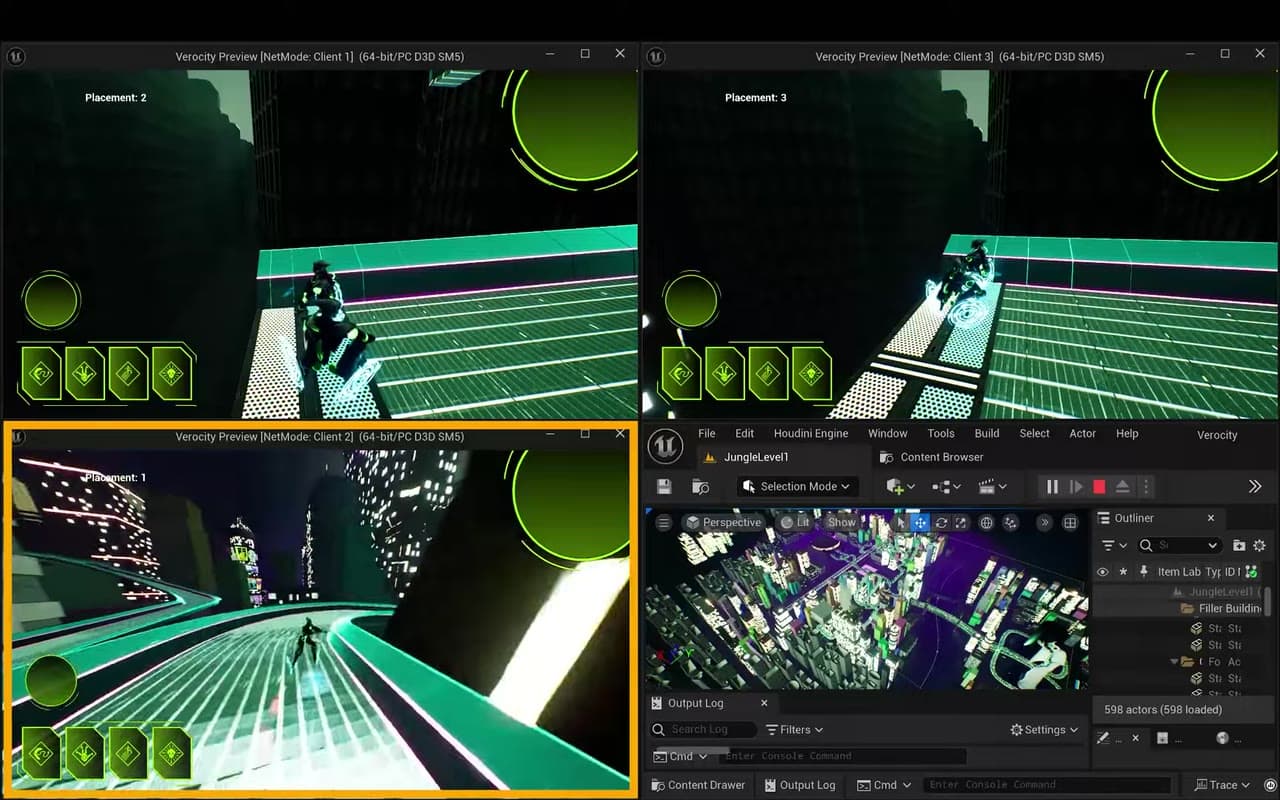This screenshot has width=1280, height=800.
Task: Click the viewport Show flags button
Action: 842,522
